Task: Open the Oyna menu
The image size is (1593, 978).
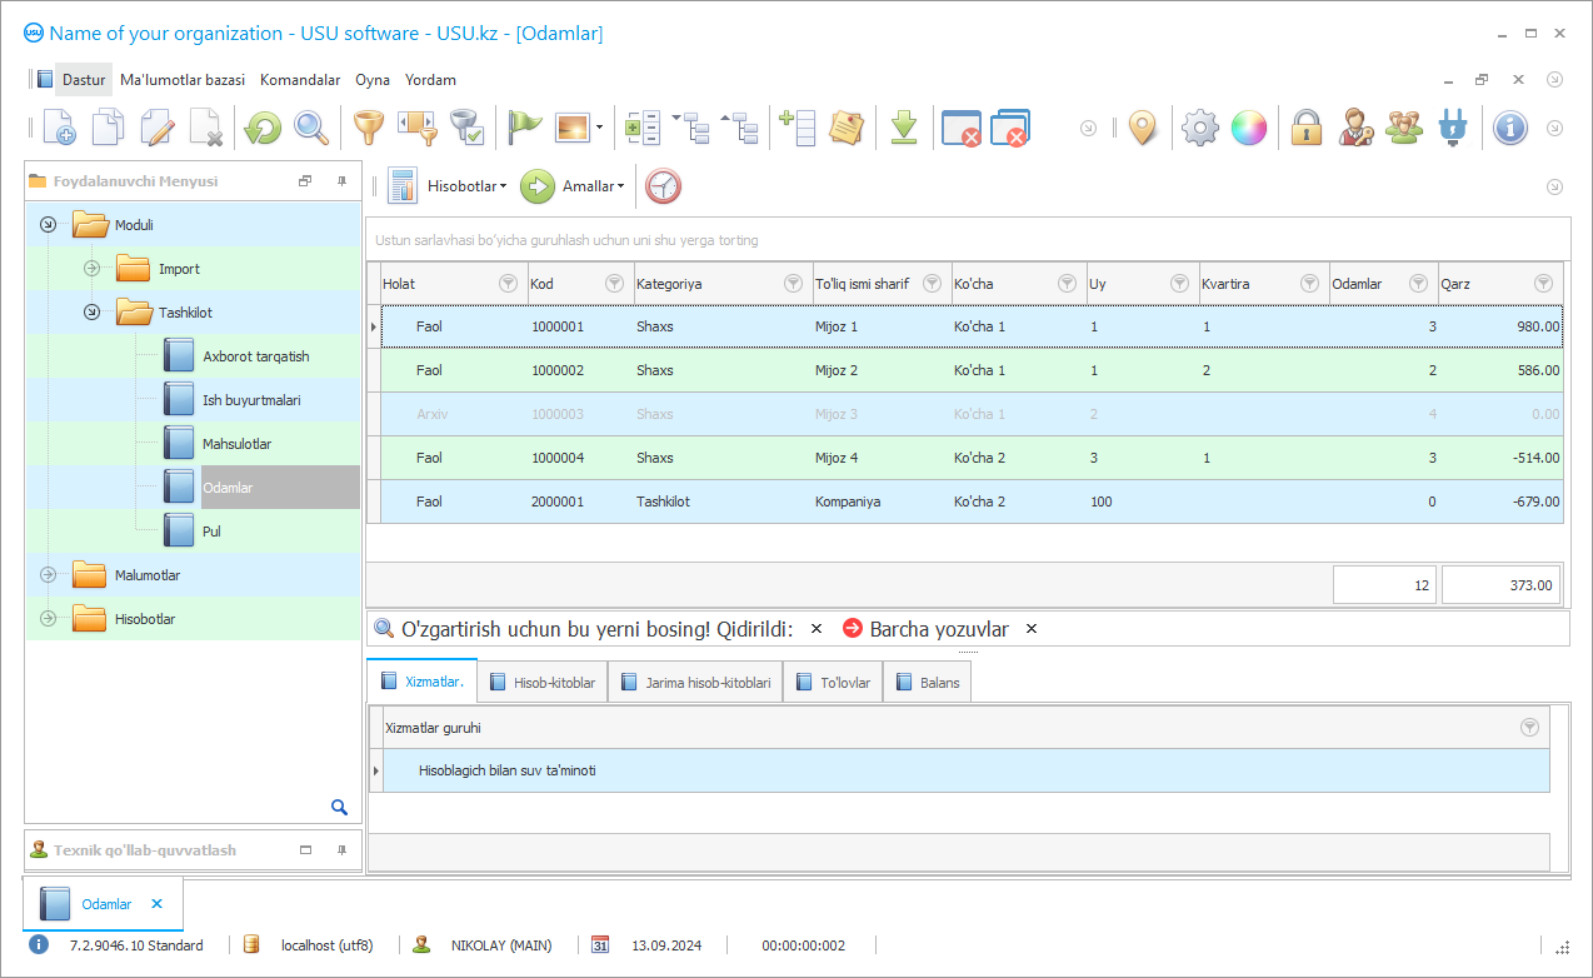Action: coord(372,80)
